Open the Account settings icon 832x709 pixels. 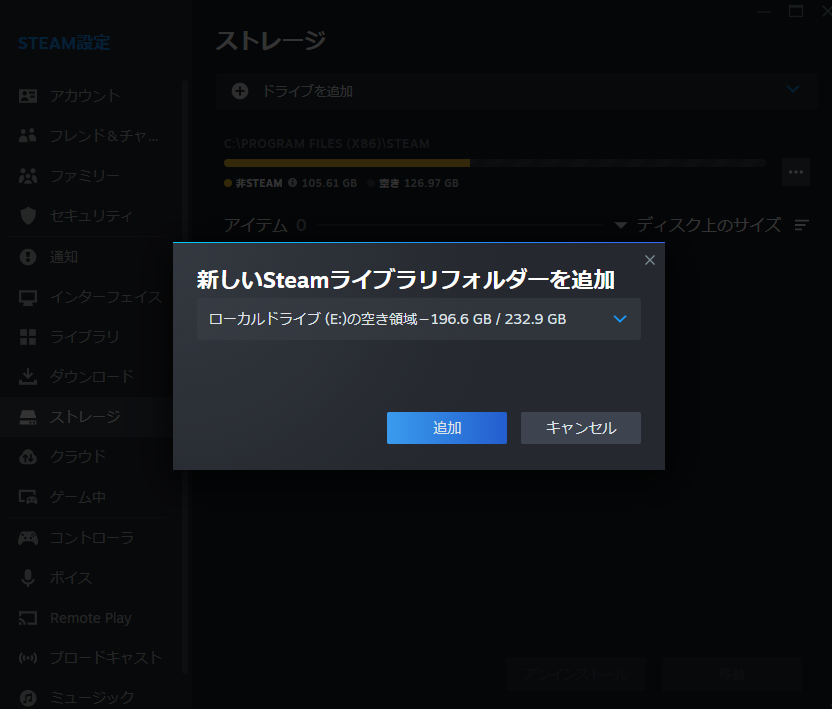click(28, 96)
